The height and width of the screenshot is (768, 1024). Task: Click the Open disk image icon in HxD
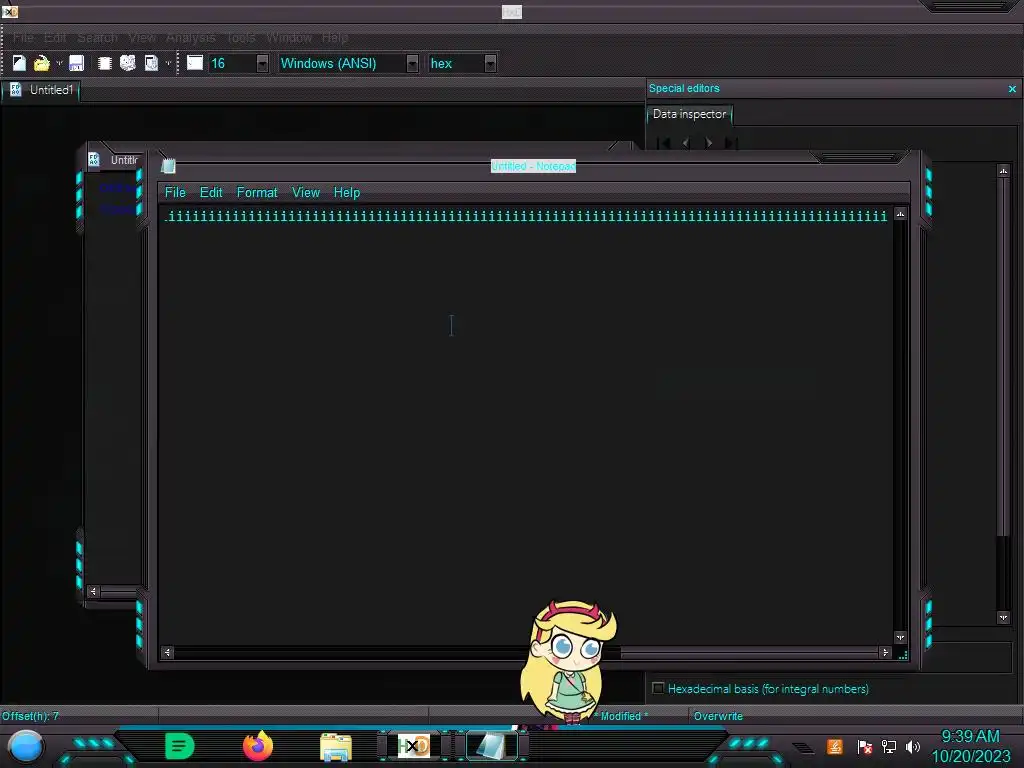pos(151,63)
